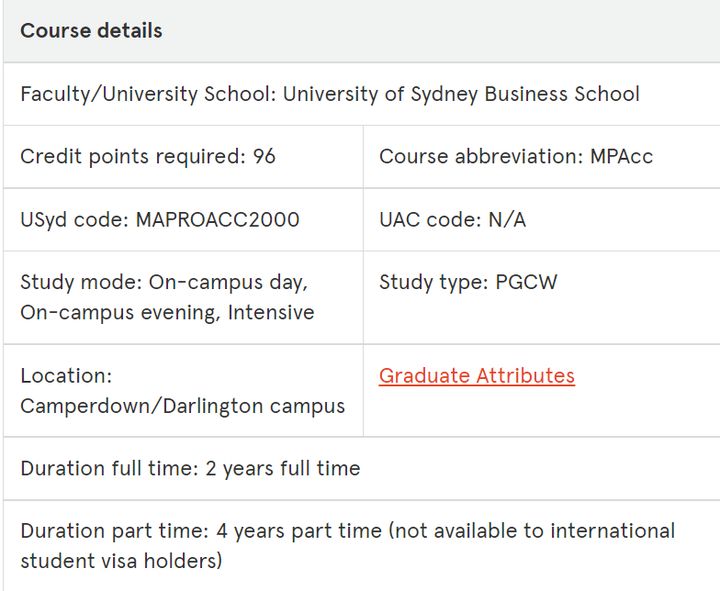Image resolution: width=720 pixels, height=591 pixels.
Task: Click the Study mode cell text
Action: pyautogui.click(x=167, y=297)
